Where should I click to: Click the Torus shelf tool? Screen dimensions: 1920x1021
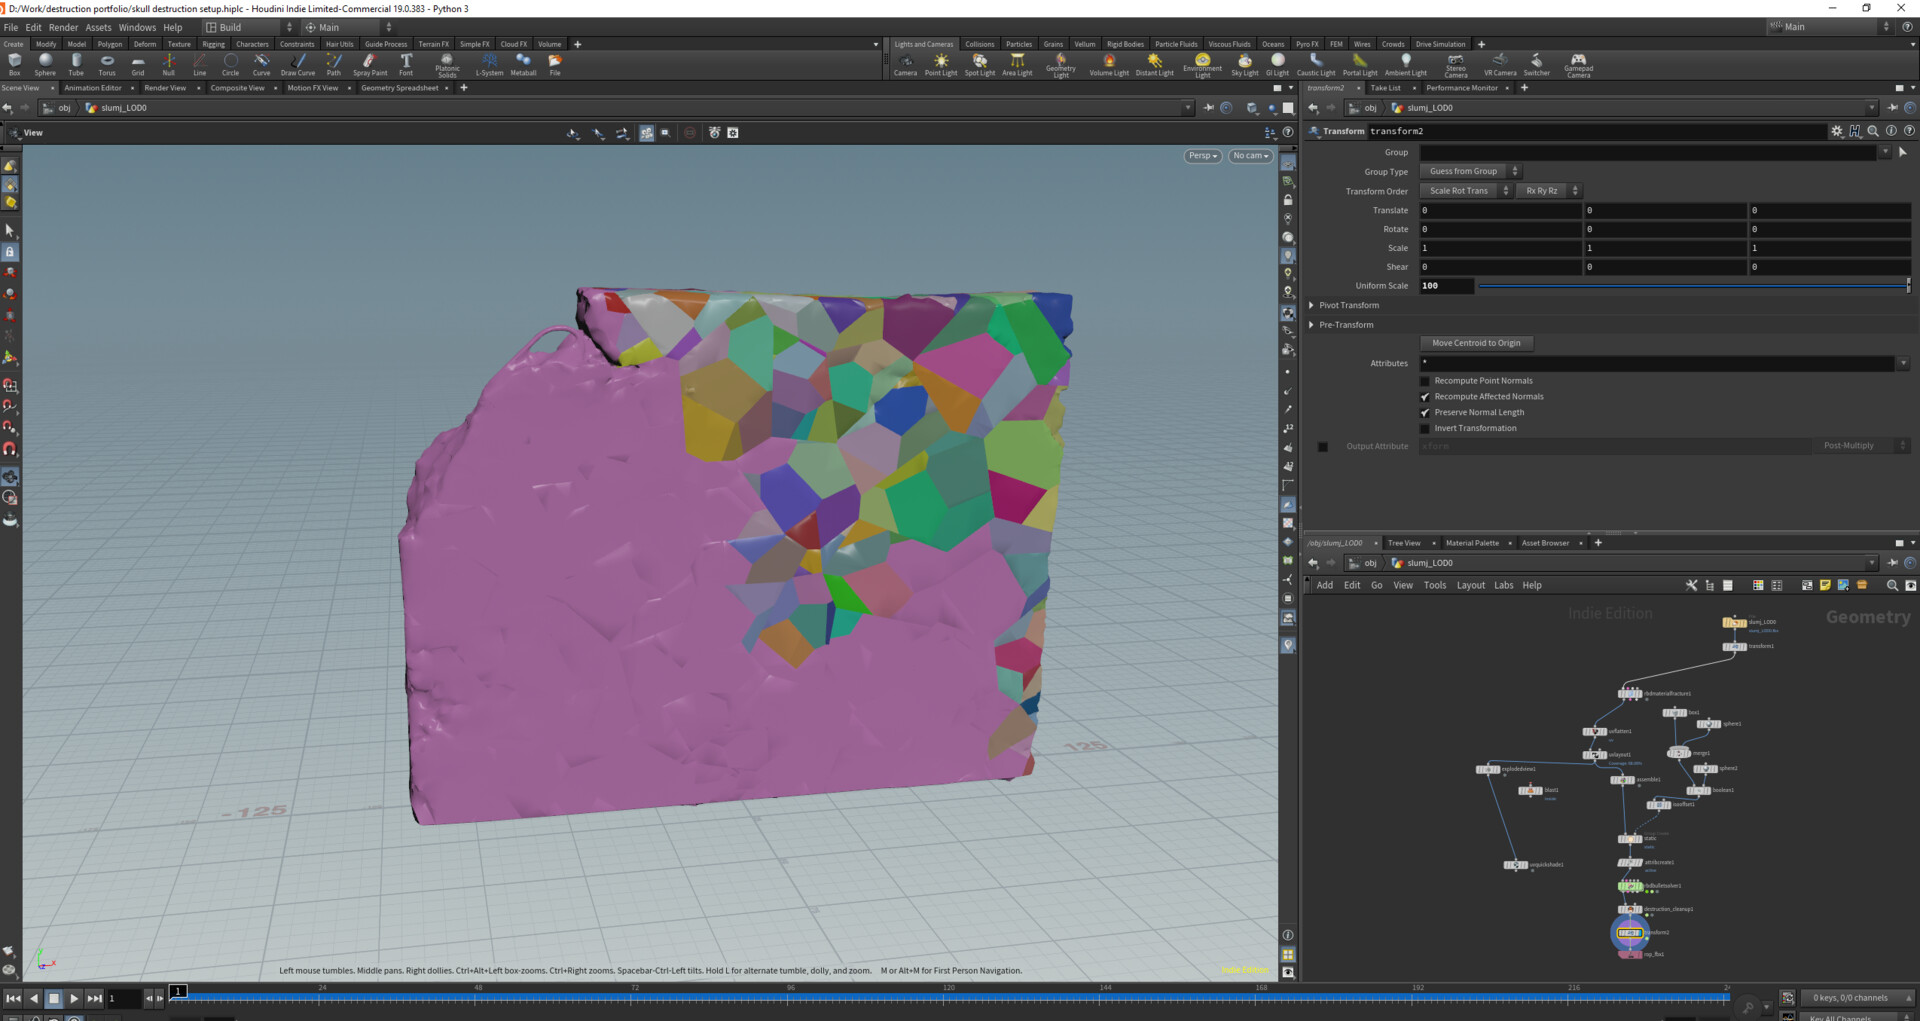click(x=107, y=64)
